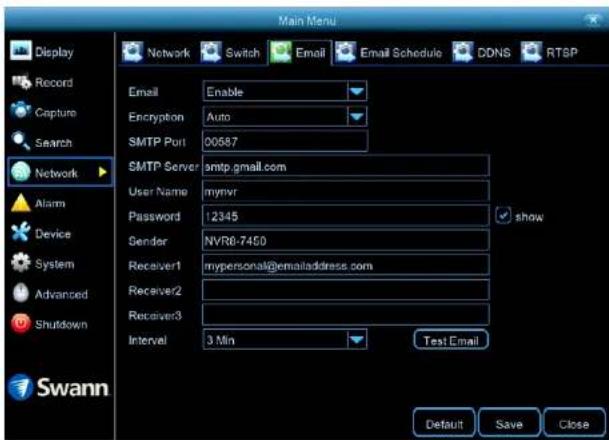Click the User Name field
This screenshot has height=440, width=609.
(346, 191)
